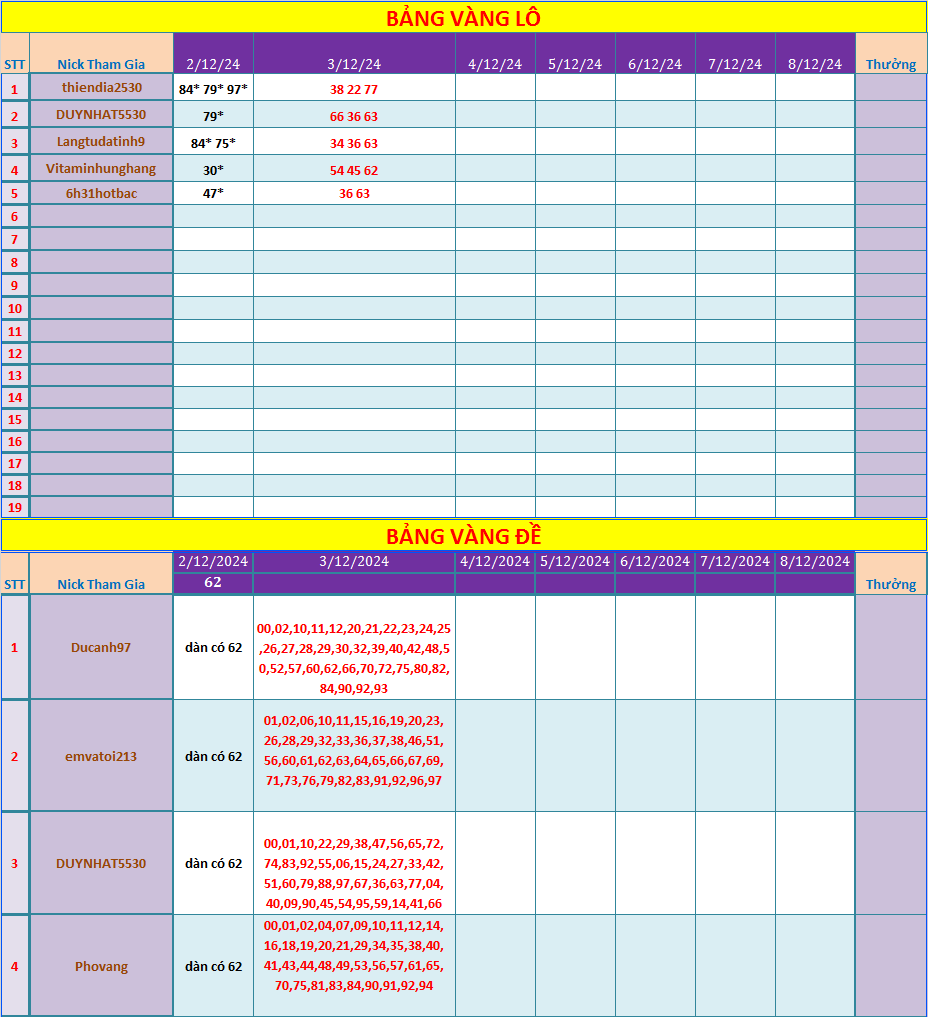The image size is (928, 1017).
Task: Click the '2/12/24' column header
Action: [213, 53]
